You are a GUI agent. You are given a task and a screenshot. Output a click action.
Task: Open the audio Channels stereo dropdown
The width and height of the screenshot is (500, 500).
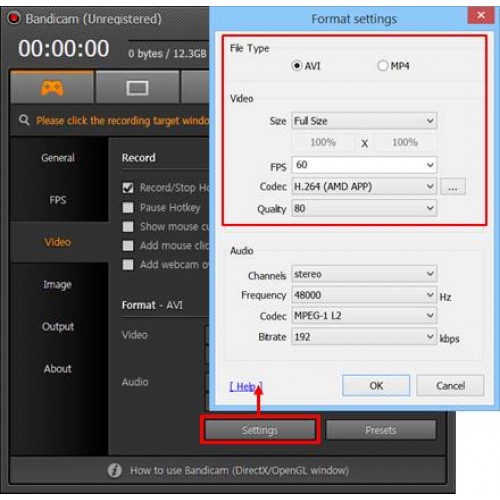364,274
